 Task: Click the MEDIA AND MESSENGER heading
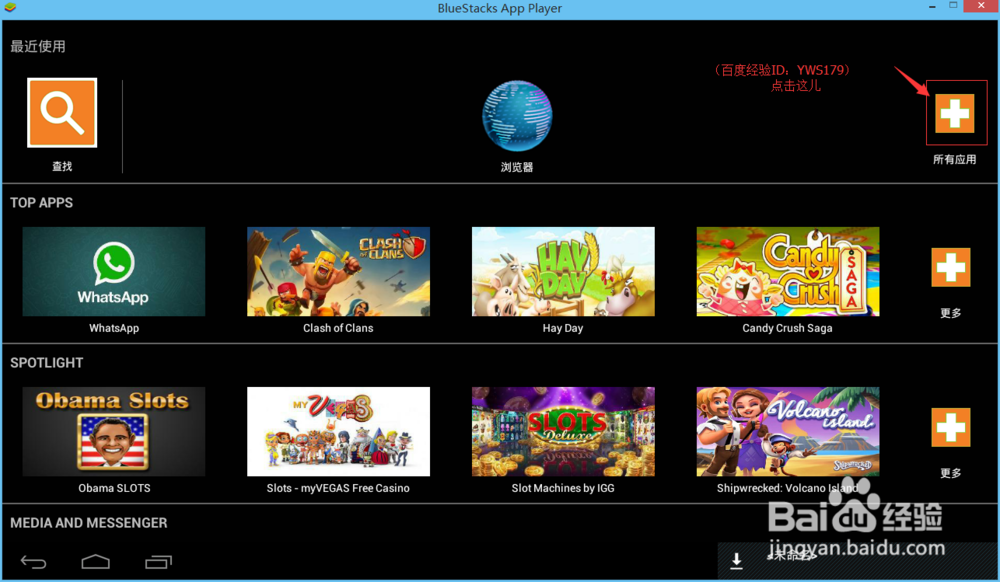89,523
